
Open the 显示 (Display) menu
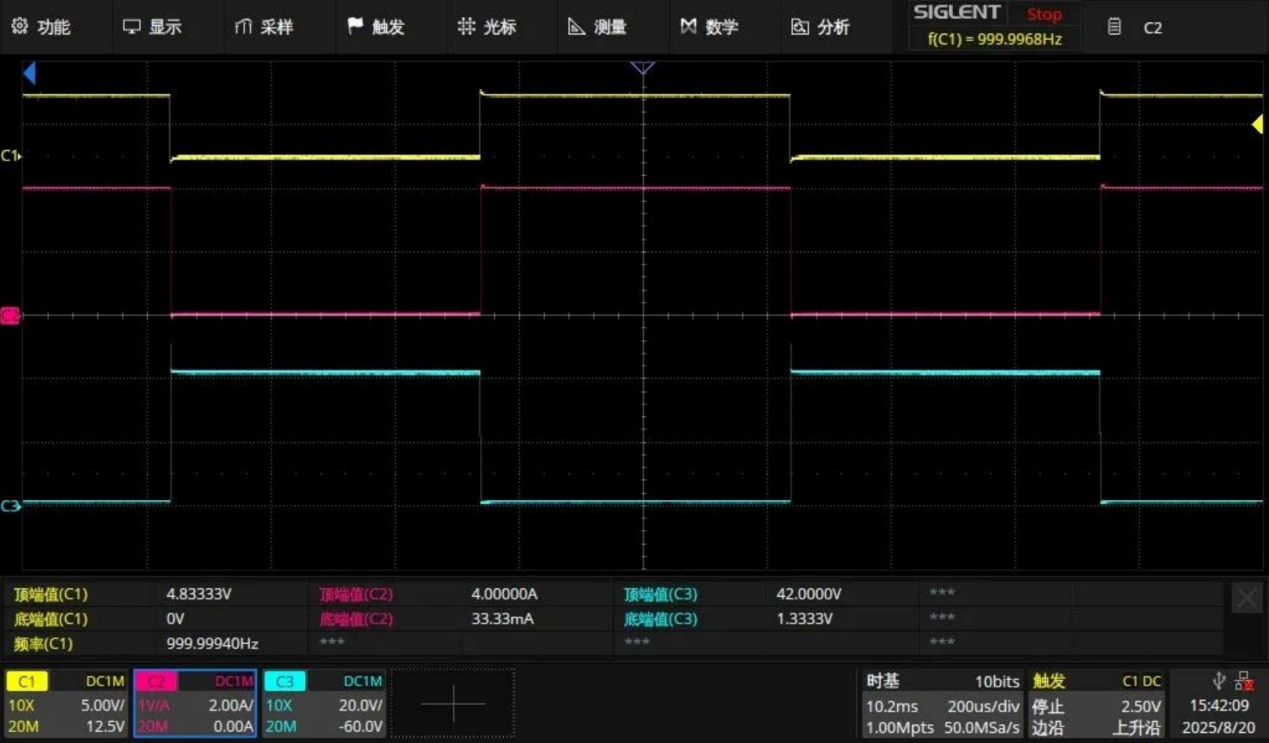[x=152, y=27]
